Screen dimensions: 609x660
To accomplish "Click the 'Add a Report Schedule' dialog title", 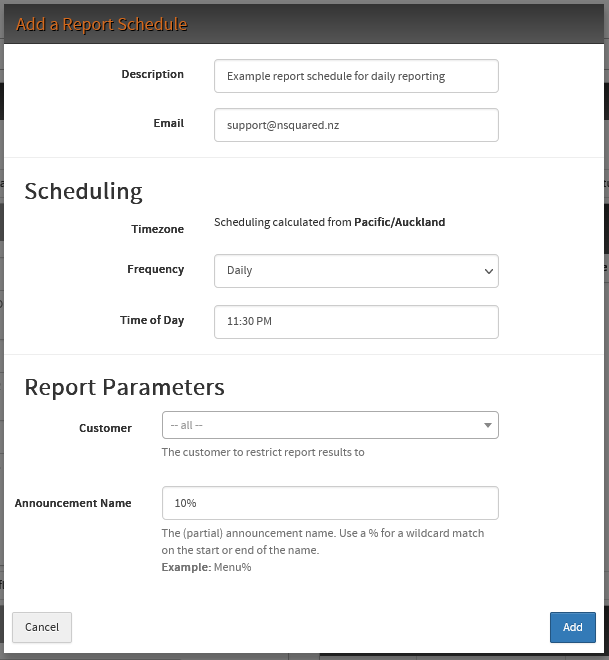I will tap(101, 24).
